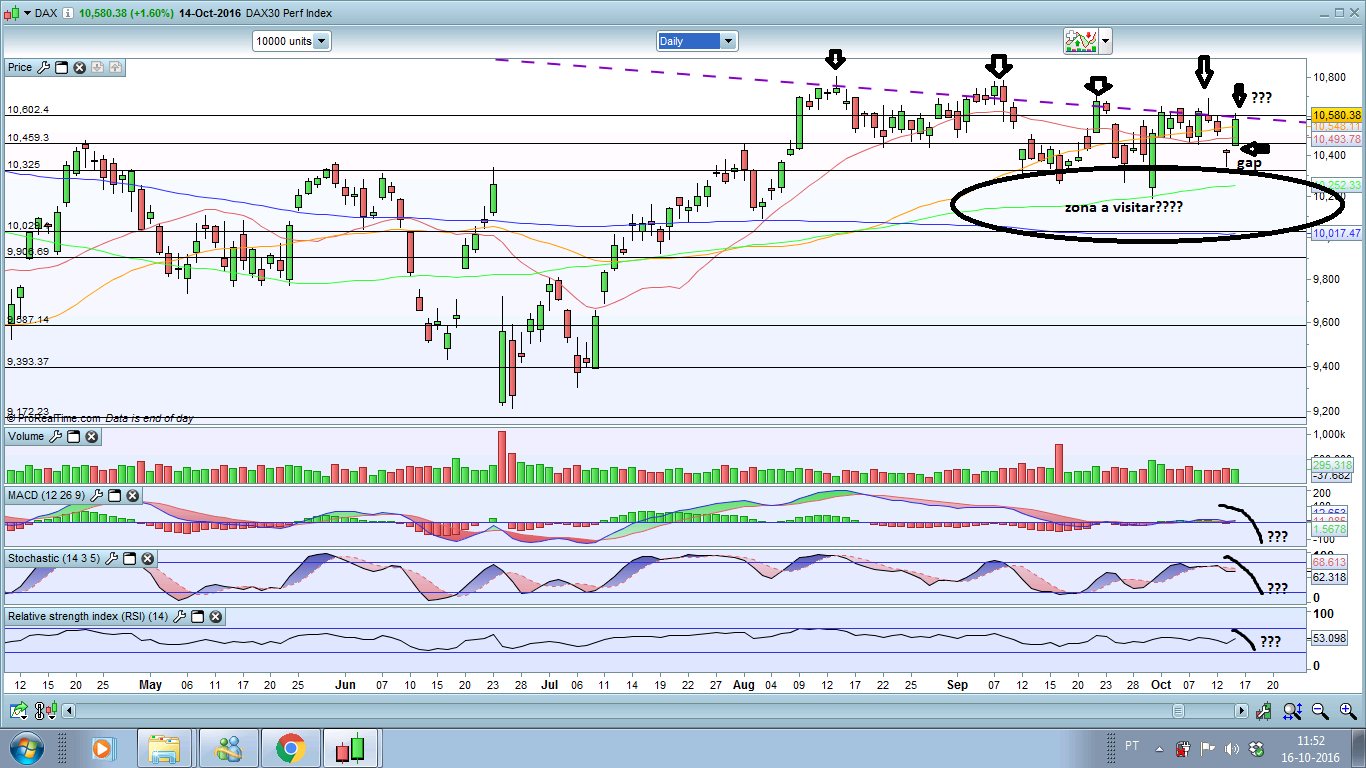Viewport: 1366px width, 768px height.
Task: Open Google Chrome from taskbar
Action: [291, 748]
